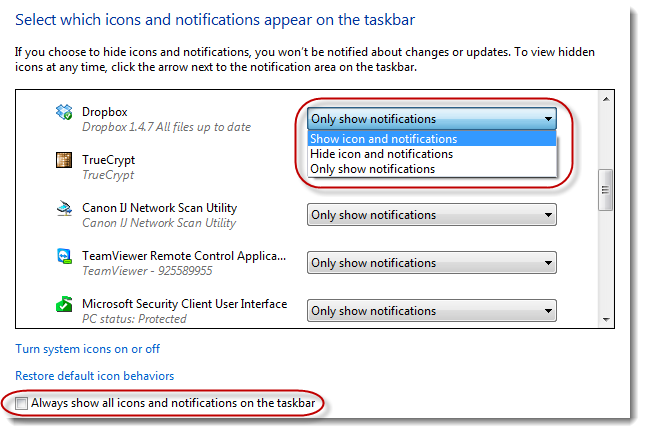This screenshot has height=433, width=645.
Task: Enable Always show all icons checkbox
Action: click(x=22, y=404)
